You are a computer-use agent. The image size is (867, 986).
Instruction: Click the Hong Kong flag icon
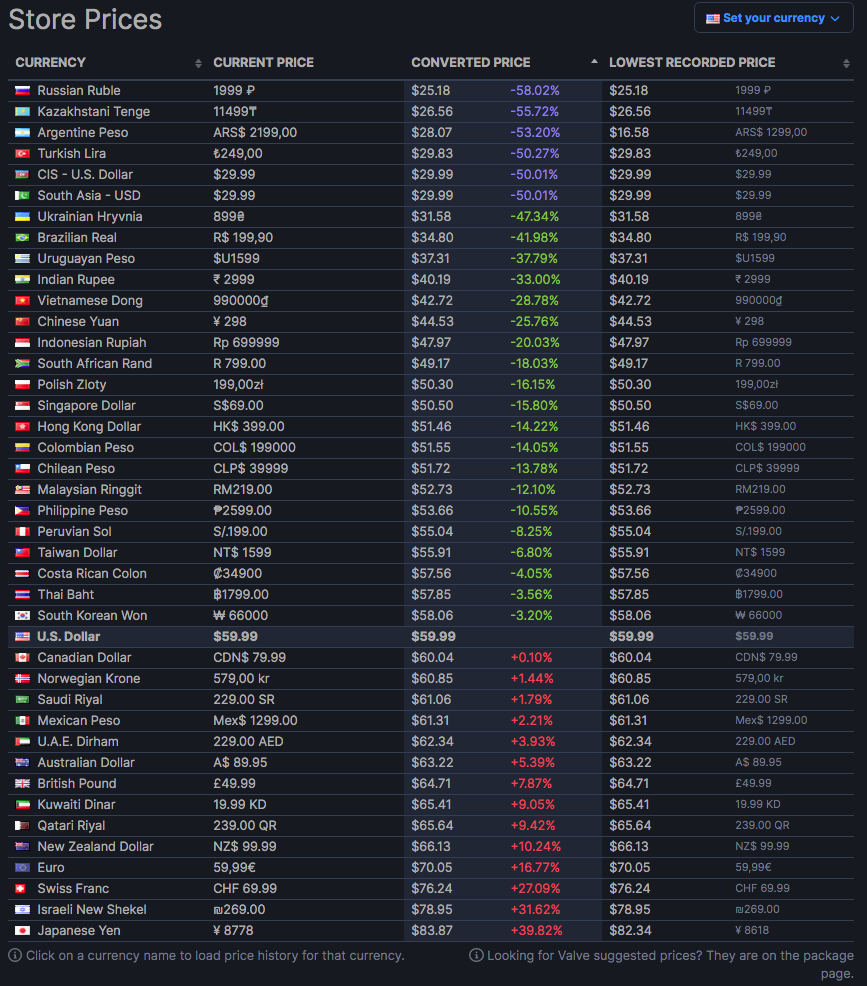coord(23,426)
